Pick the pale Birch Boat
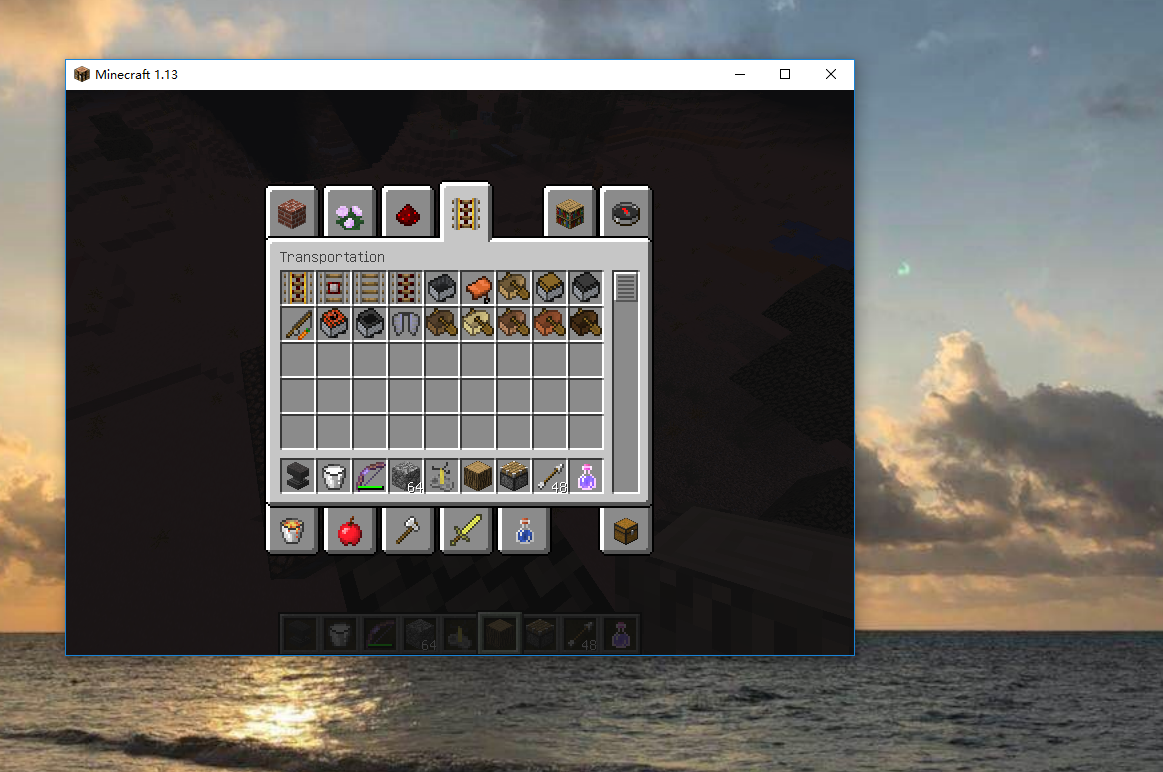Image resolution: width=1163 pixels, height=772 pixels. coord(478,324)
